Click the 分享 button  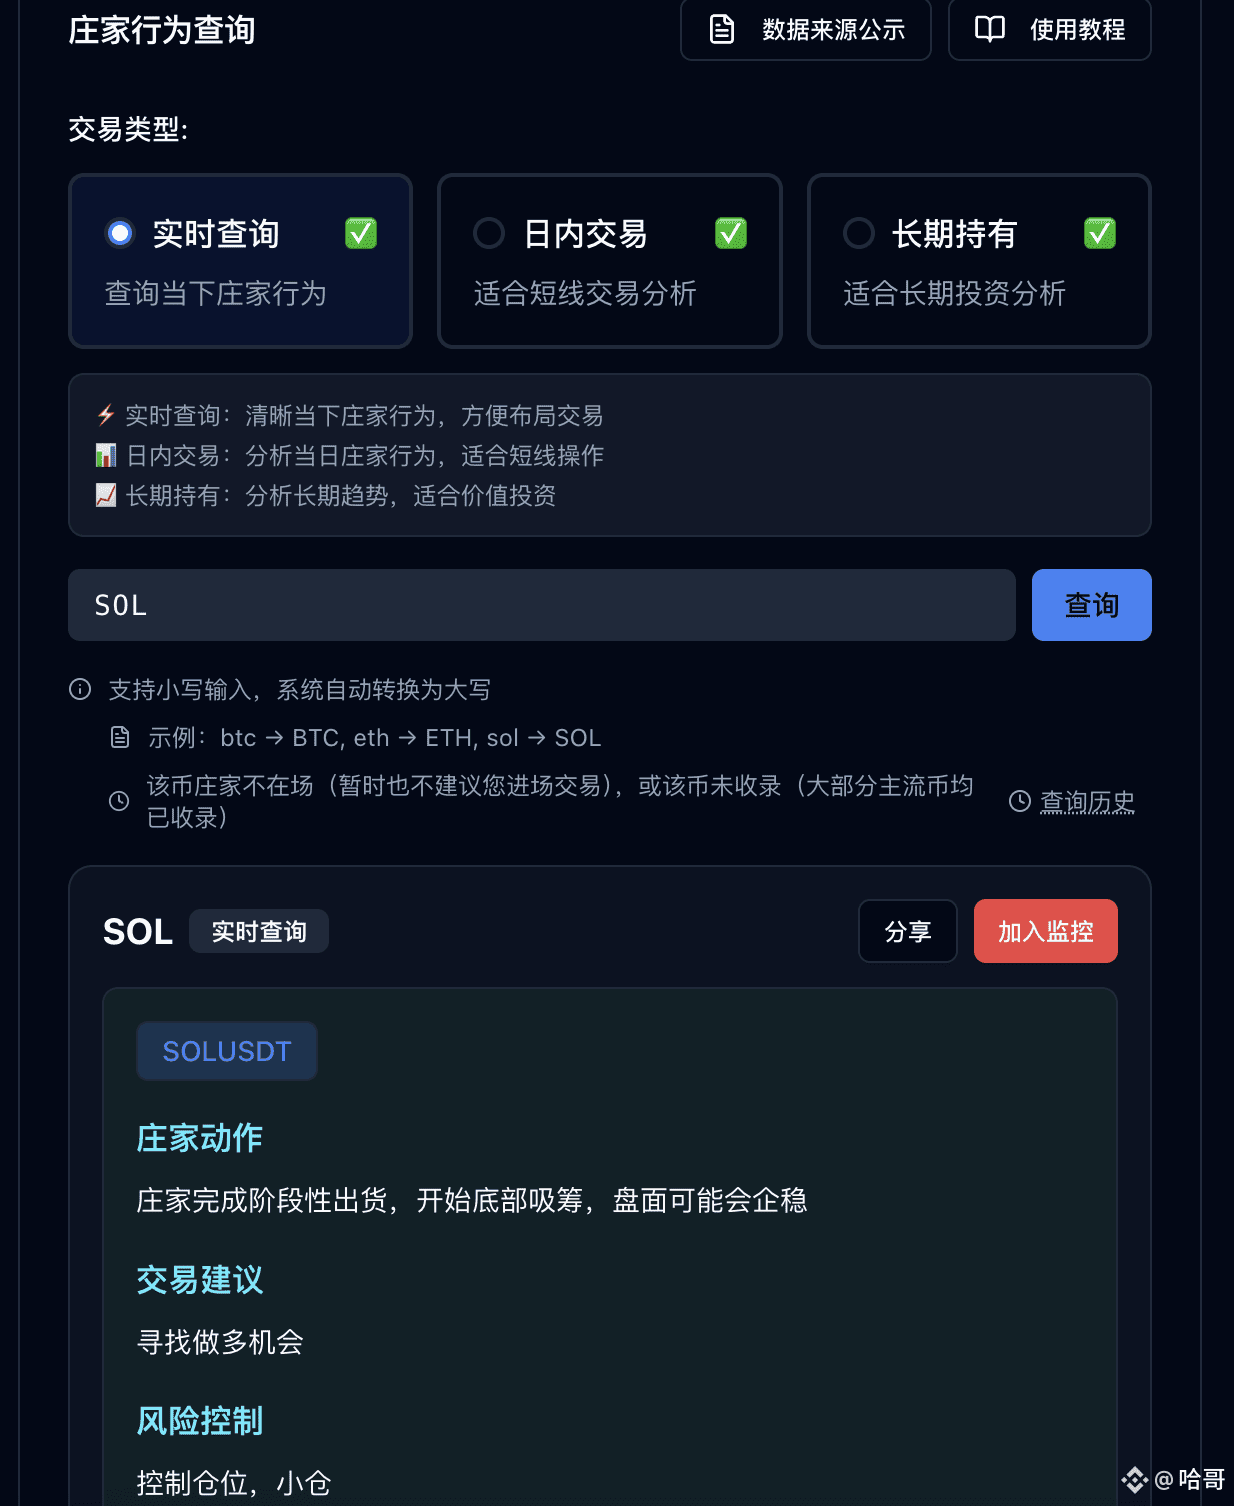point(908,931)
